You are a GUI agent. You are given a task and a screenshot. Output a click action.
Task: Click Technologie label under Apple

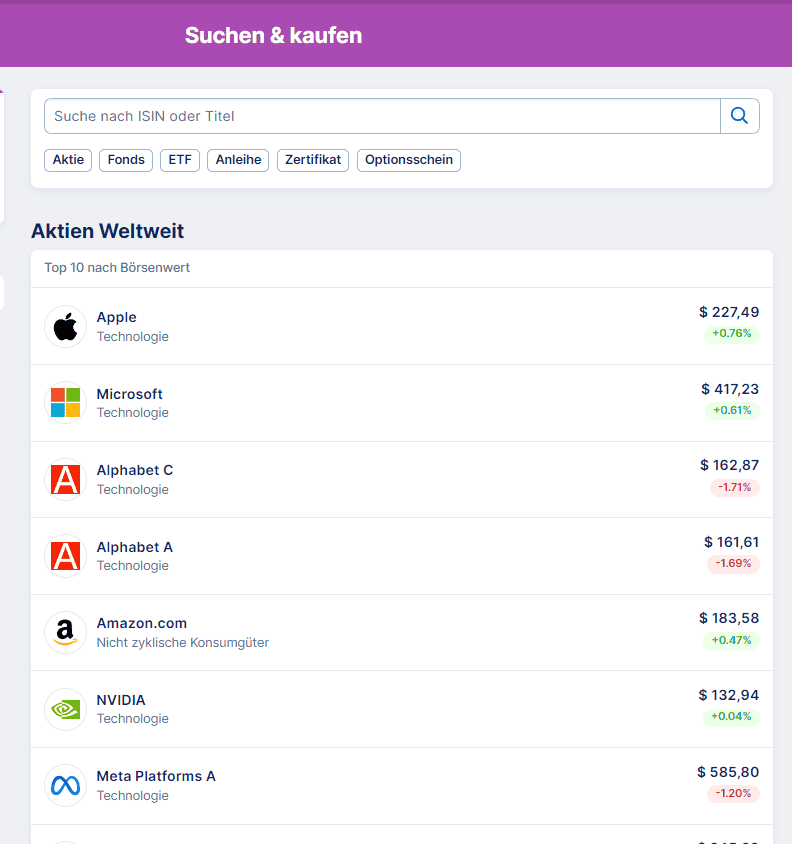tap(132, 337)
